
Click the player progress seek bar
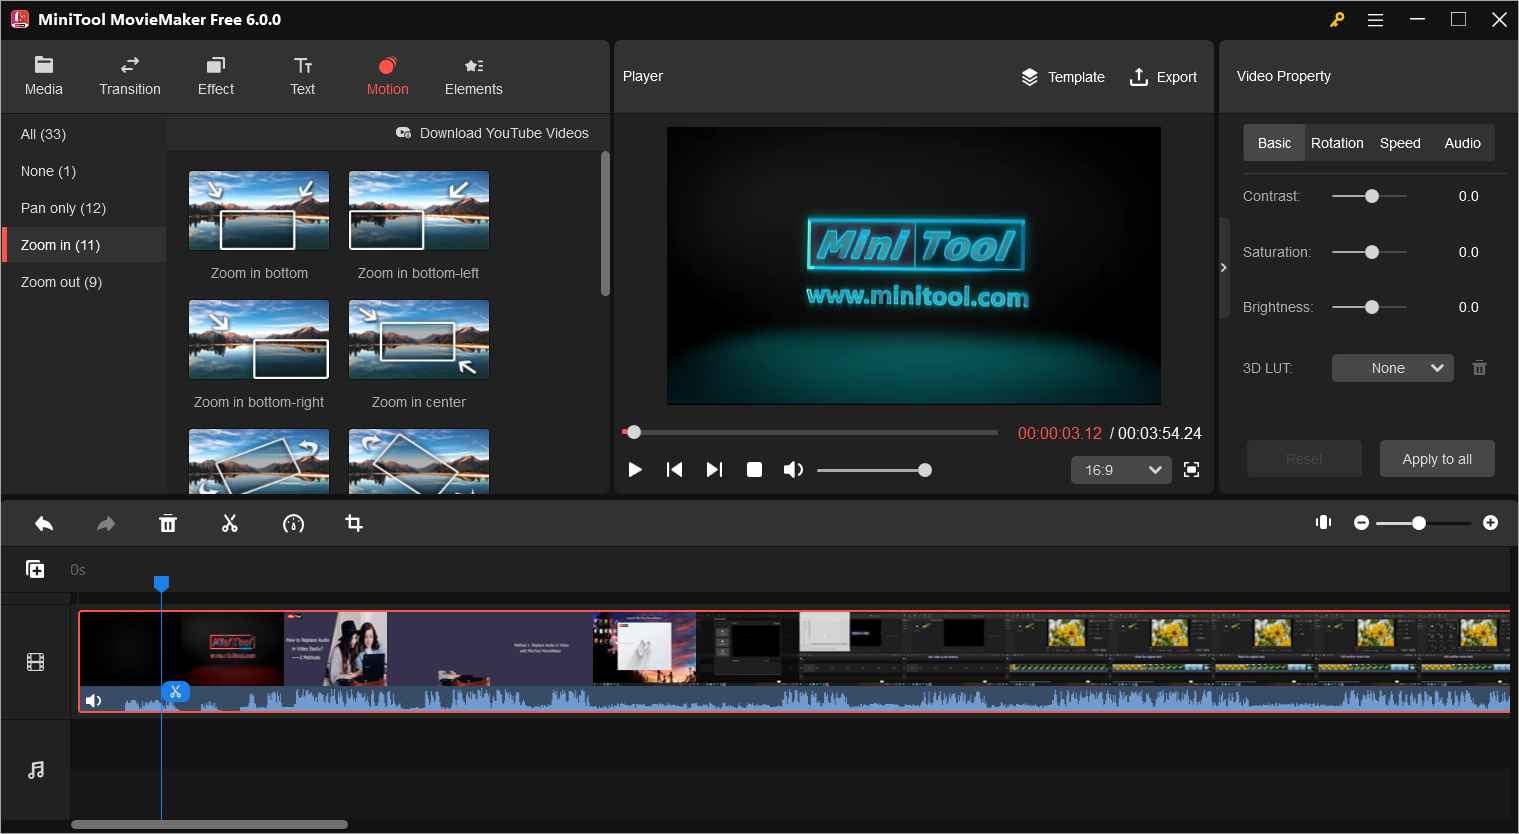point(810,433)
